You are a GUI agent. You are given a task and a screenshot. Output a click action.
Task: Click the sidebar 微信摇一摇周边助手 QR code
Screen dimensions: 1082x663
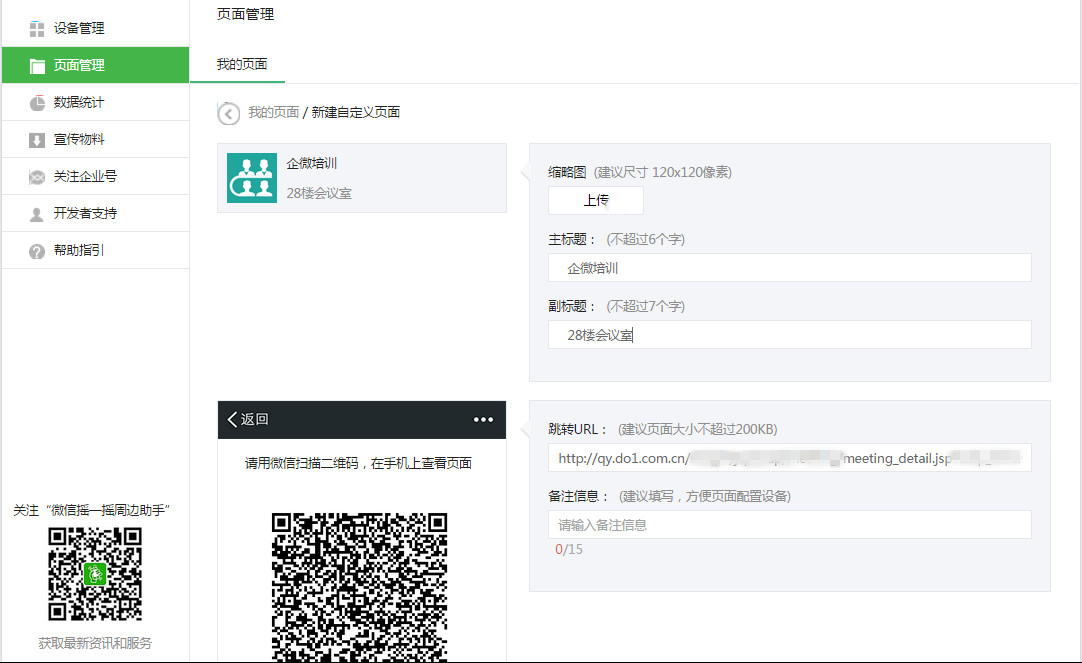click(95, 574)
